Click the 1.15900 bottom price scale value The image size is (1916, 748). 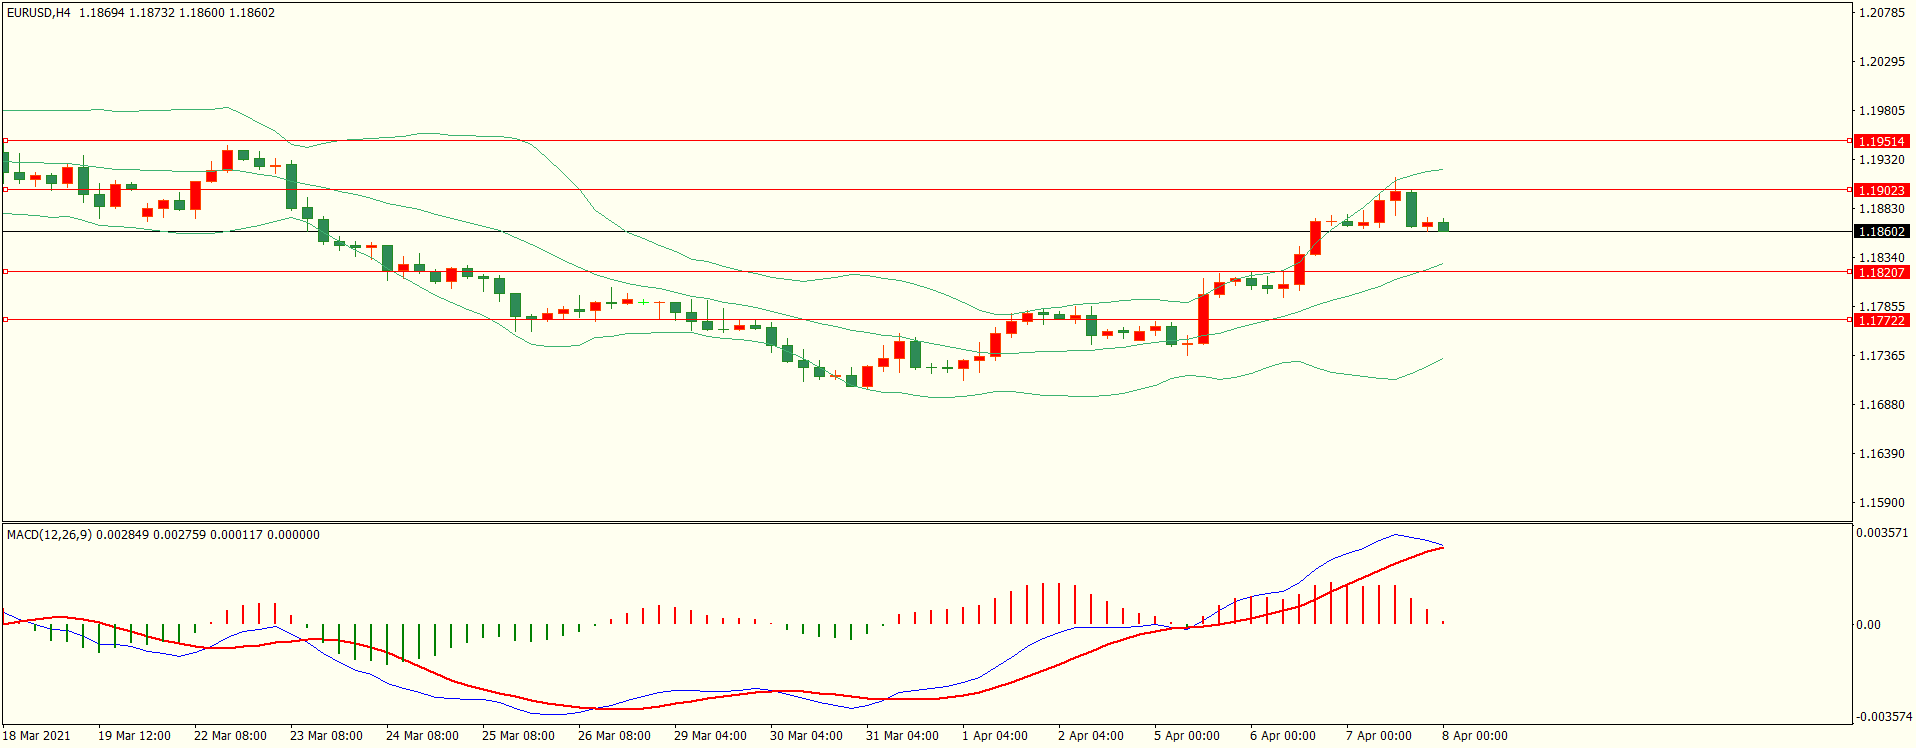click(x=1880, y=503)
